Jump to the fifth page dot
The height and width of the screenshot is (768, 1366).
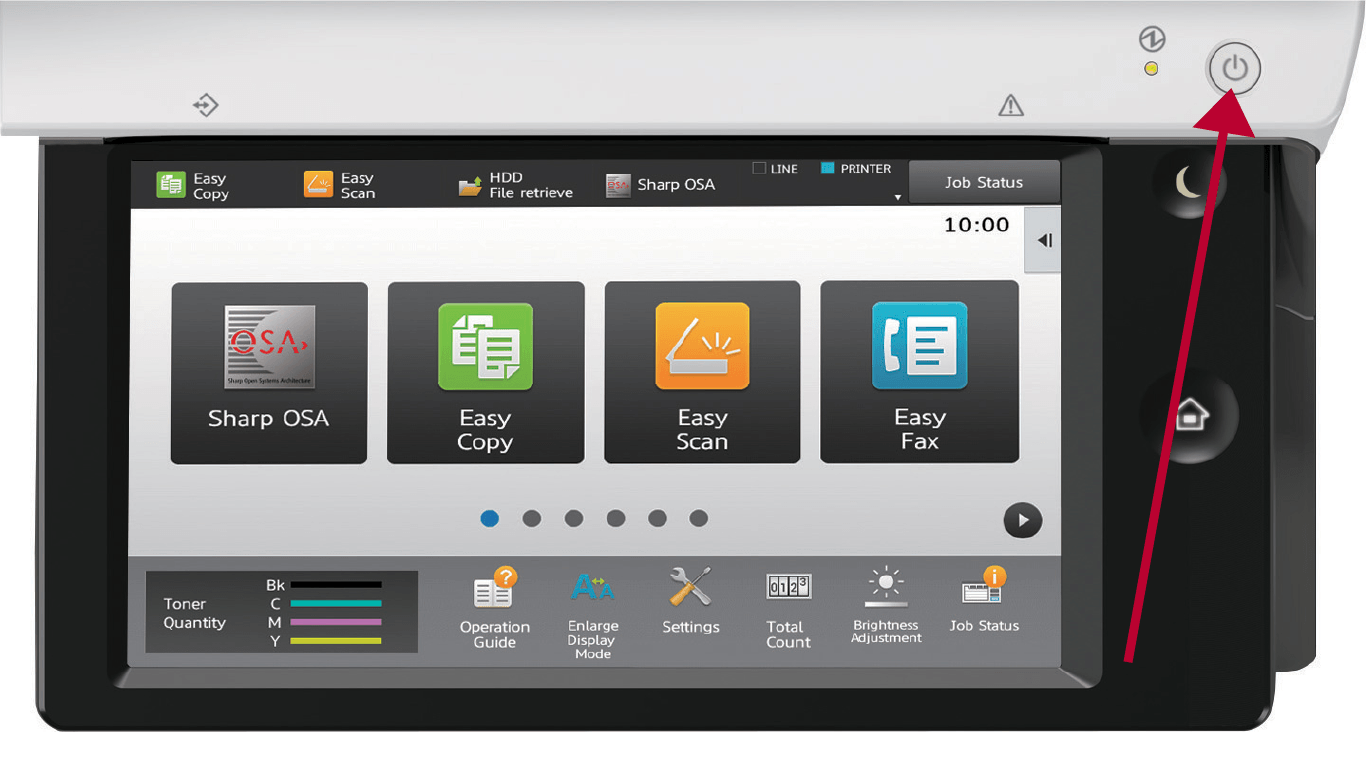657,518
